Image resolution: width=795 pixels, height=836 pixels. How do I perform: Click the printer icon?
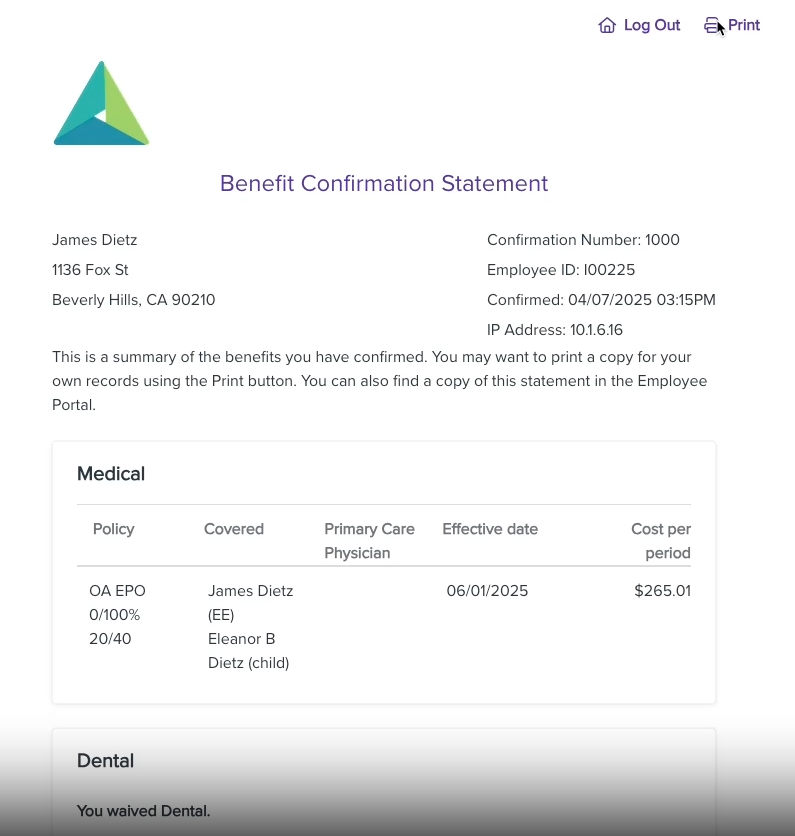click(712, 25)
